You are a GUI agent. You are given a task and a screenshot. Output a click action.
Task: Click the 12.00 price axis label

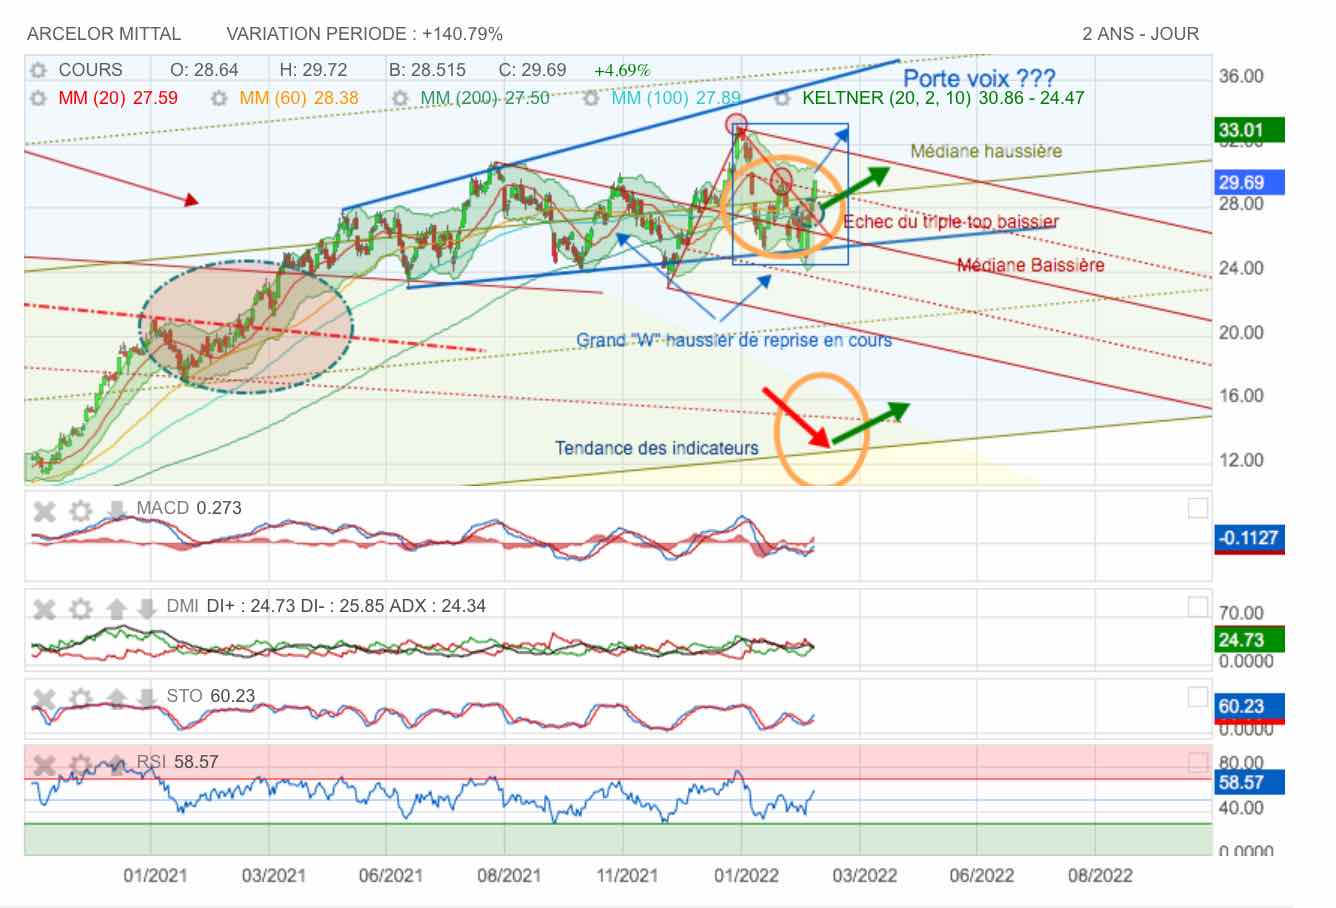tap(1241, 461)
